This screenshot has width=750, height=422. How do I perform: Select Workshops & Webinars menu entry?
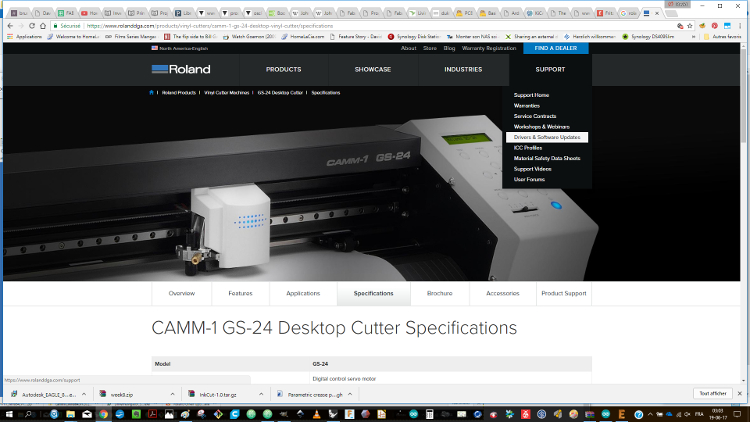[541, 127]
